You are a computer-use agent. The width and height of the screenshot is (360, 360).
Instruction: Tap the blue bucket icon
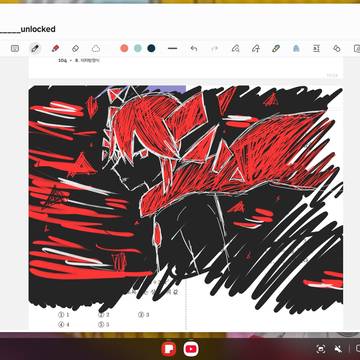[296, 49]
